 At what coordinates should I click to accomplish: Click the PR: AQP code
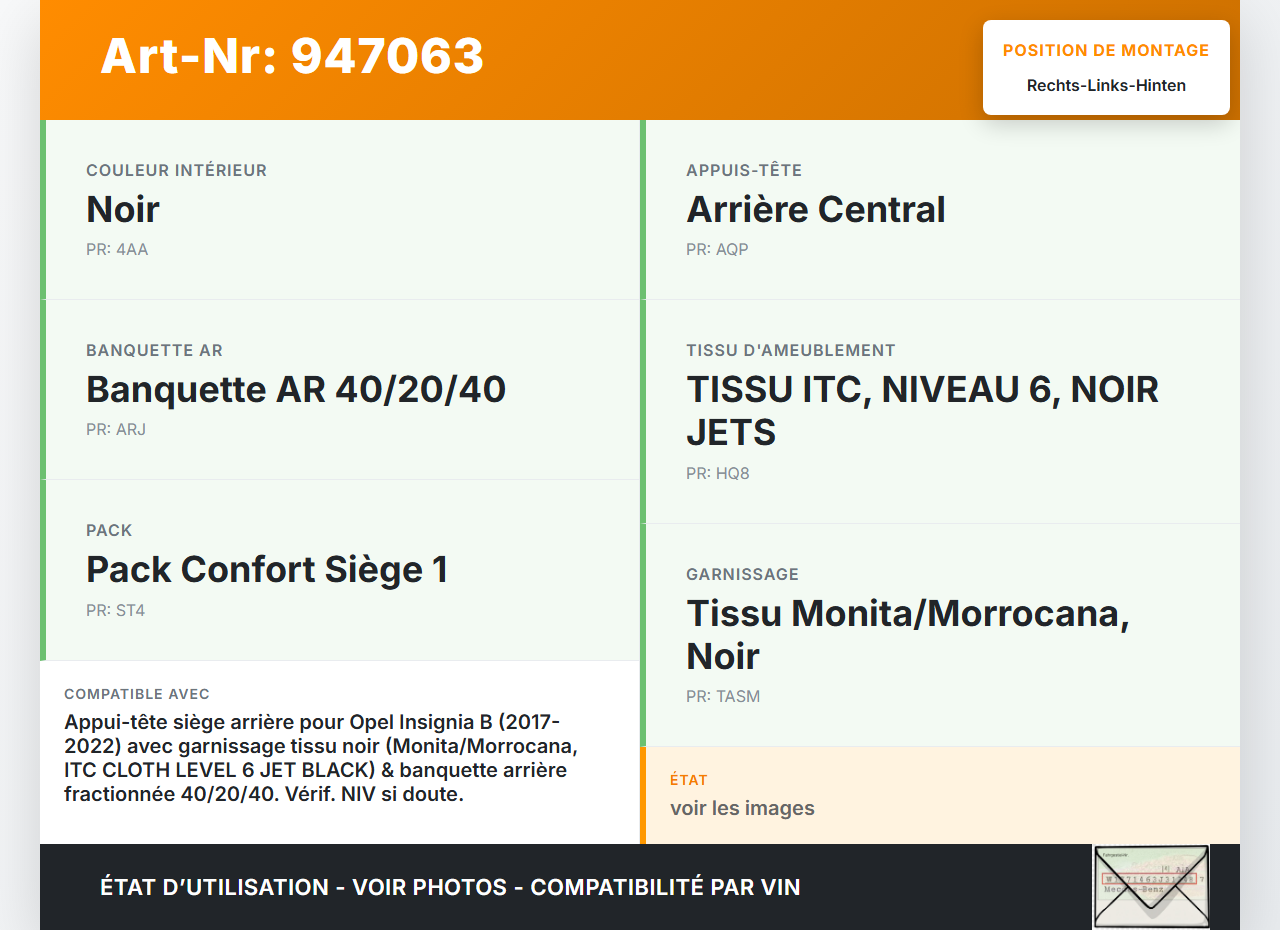[x=717, y=250]
